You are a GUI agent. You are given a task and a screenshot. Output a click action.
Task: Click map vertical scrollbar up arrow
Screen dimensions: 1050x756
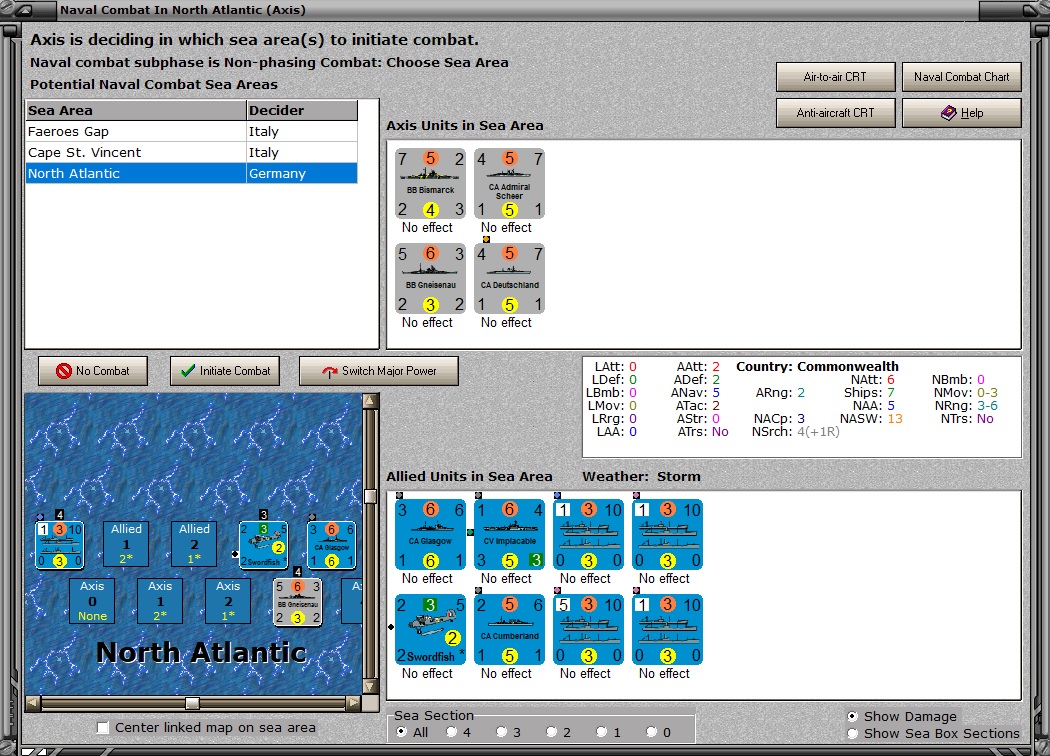point(370,401)
